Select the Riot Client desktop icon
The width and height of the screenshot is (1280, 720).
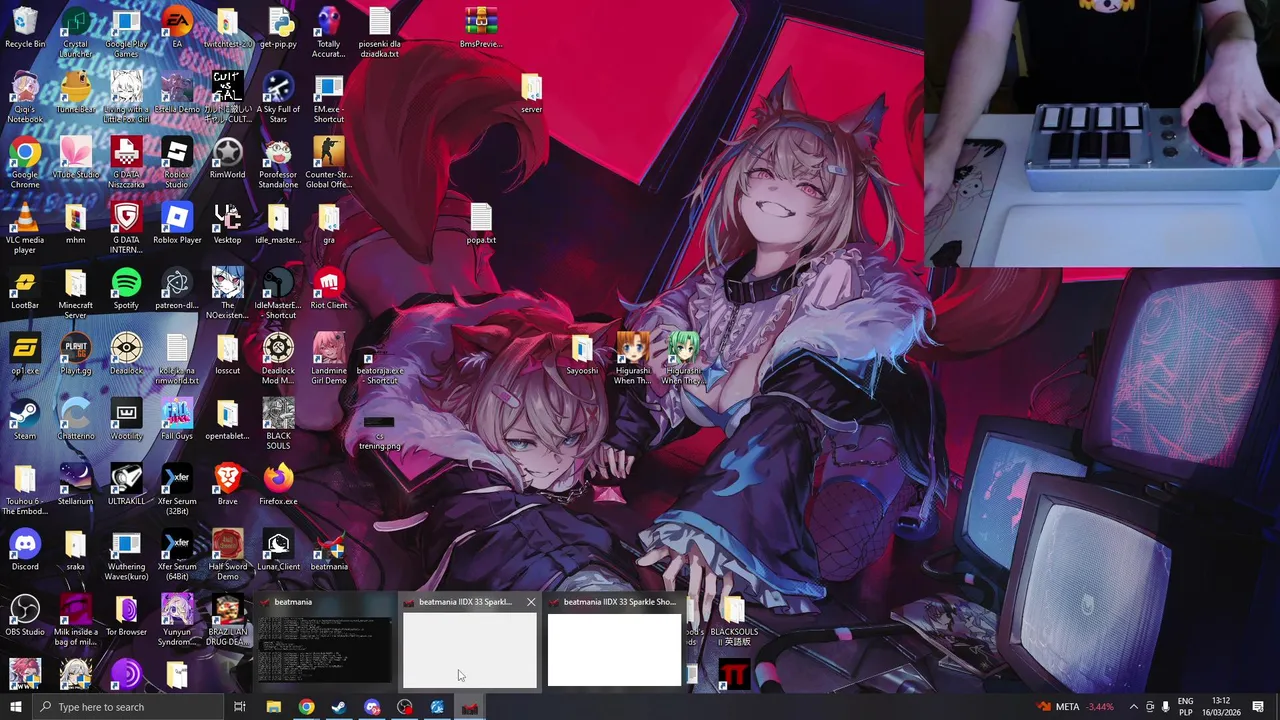tap(328, 289)
